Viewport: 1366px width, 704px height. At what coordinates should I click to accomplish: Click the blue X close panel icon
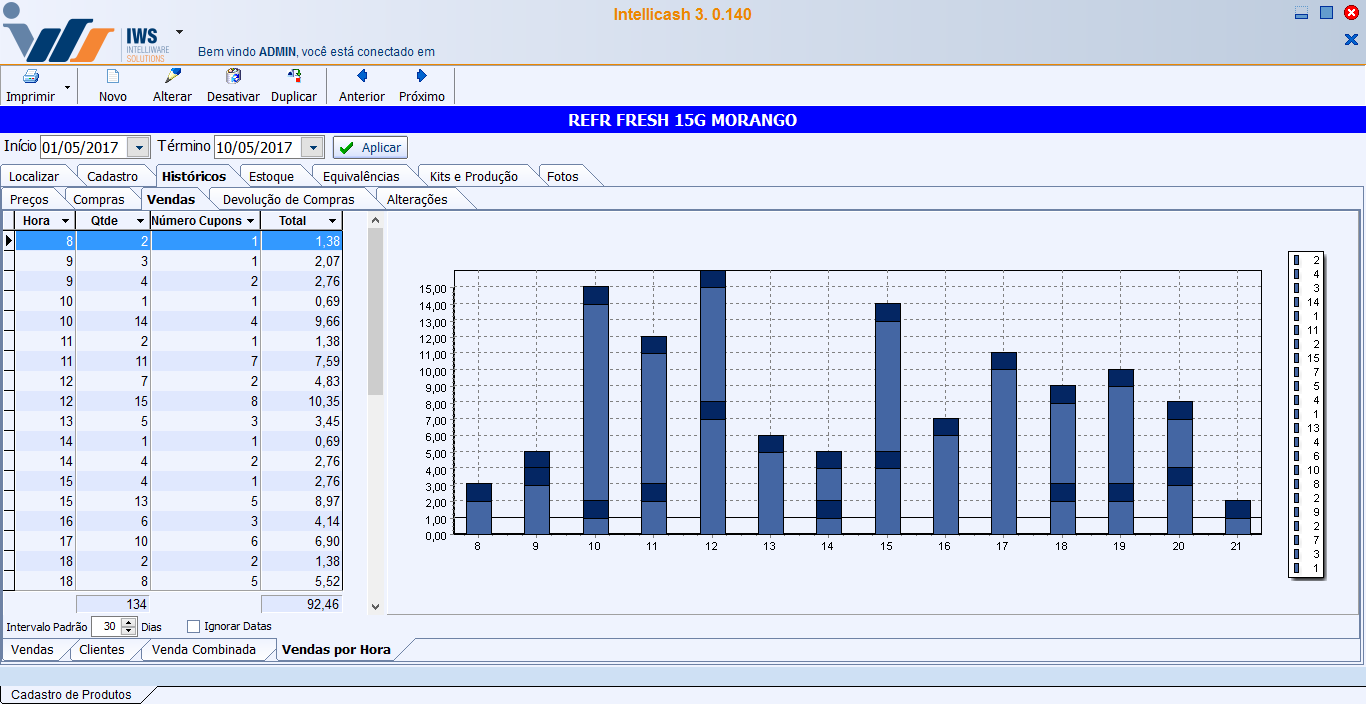(x=1351, y=40)
